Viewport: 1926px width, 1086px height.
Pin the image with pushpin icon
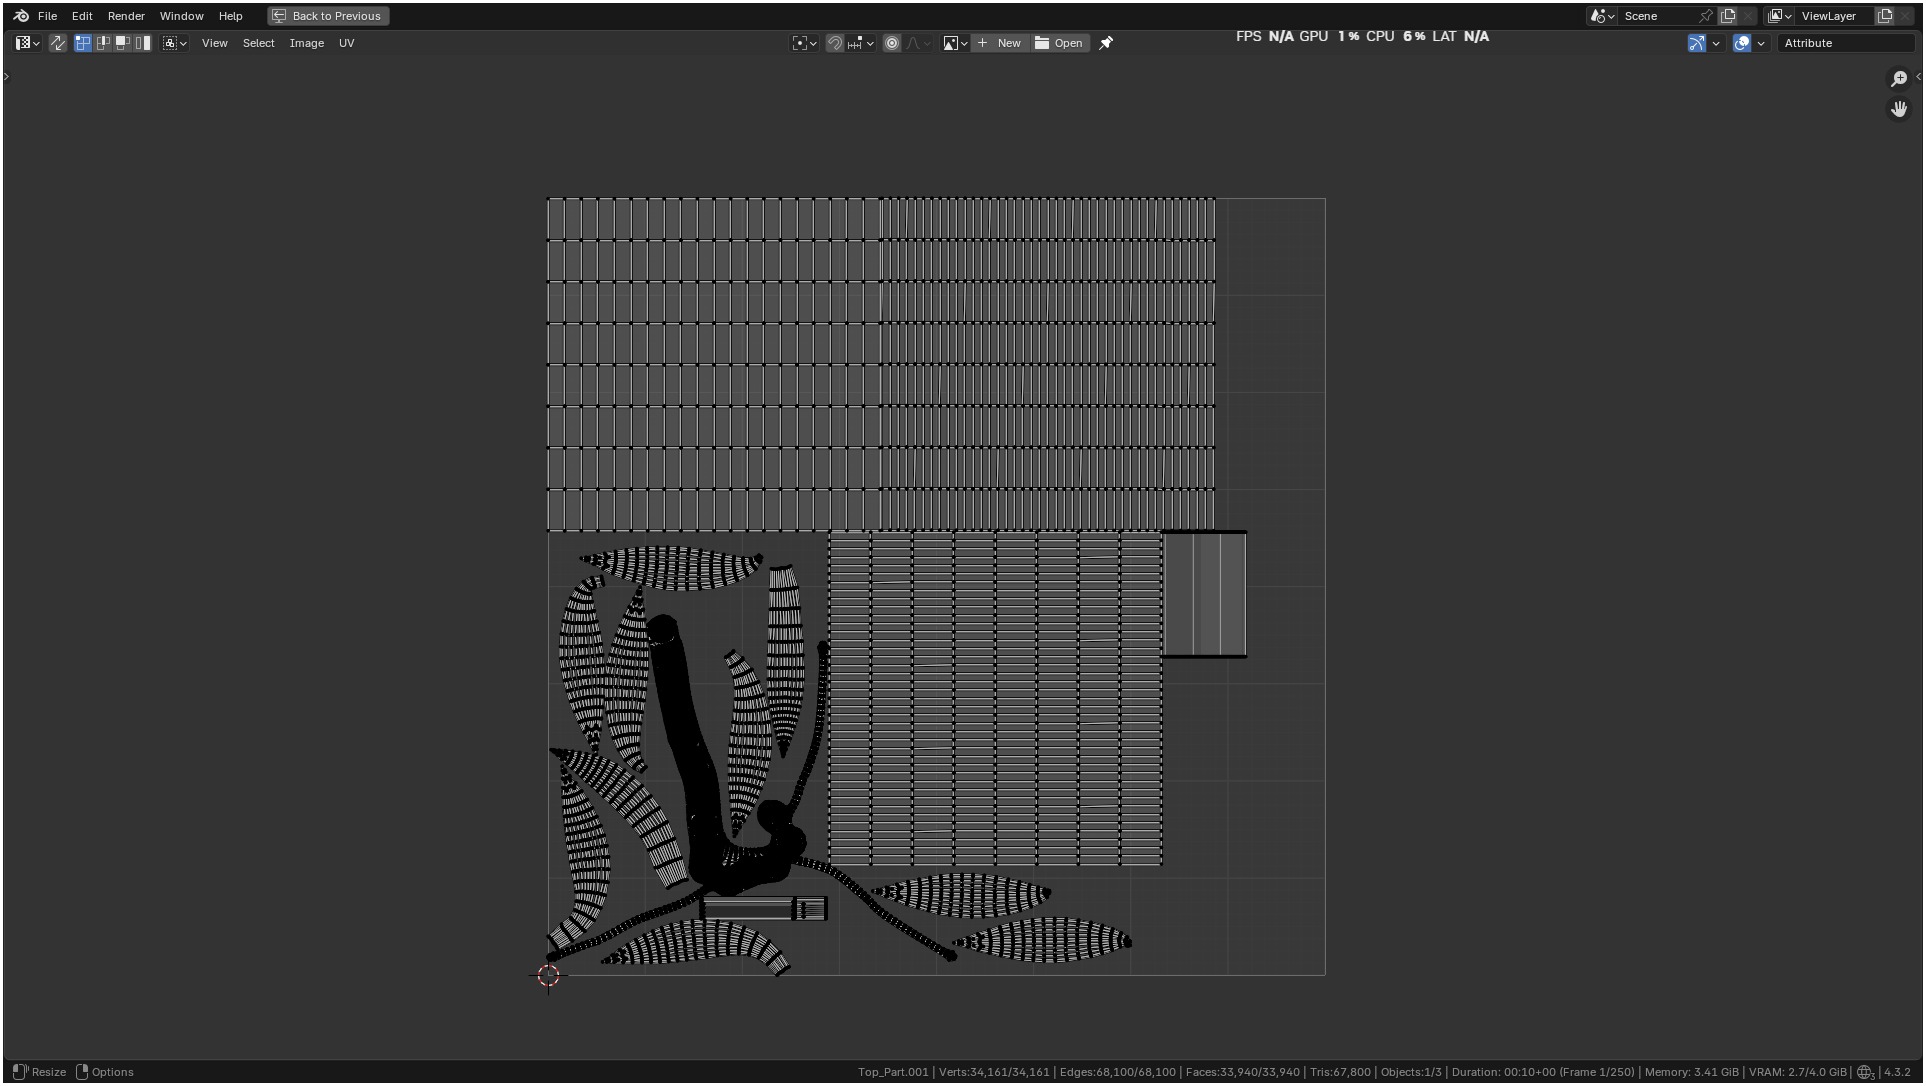1106,43
